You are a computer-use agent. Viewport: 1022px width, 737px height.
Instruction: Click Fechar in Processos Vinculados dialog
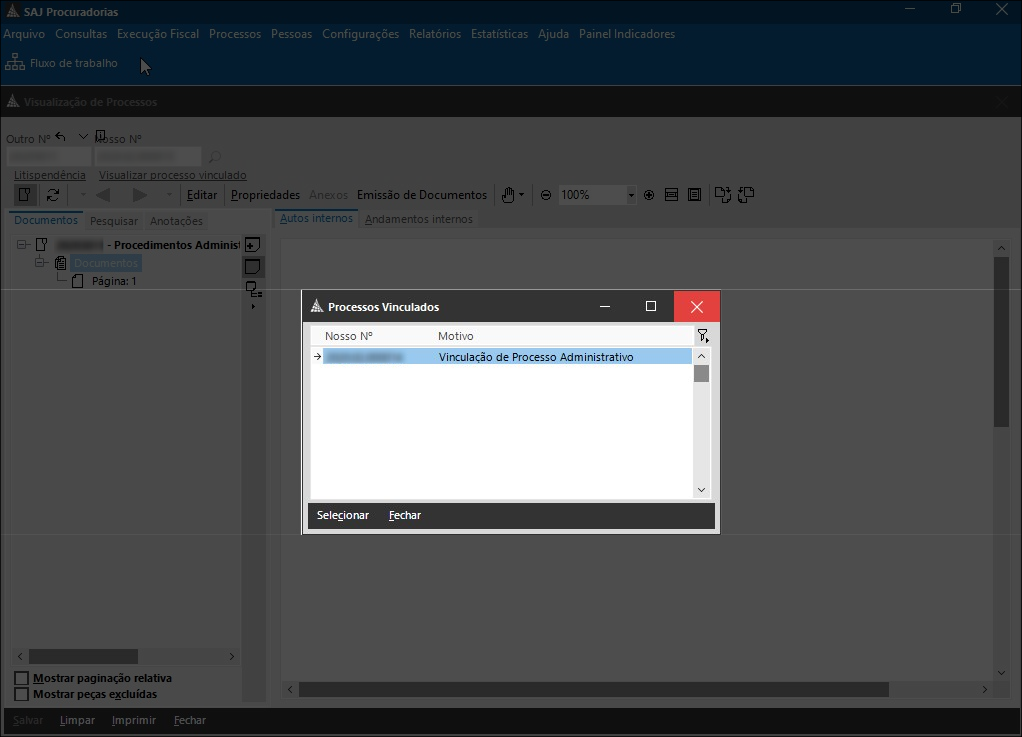405,515
